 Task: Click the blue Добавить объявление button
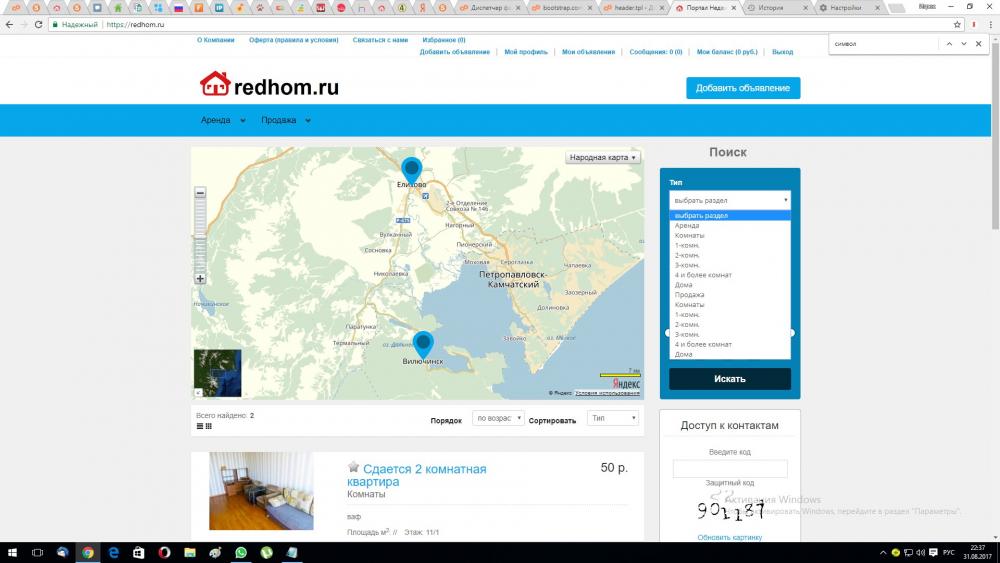pyautogui.click(x=743, y=88)
